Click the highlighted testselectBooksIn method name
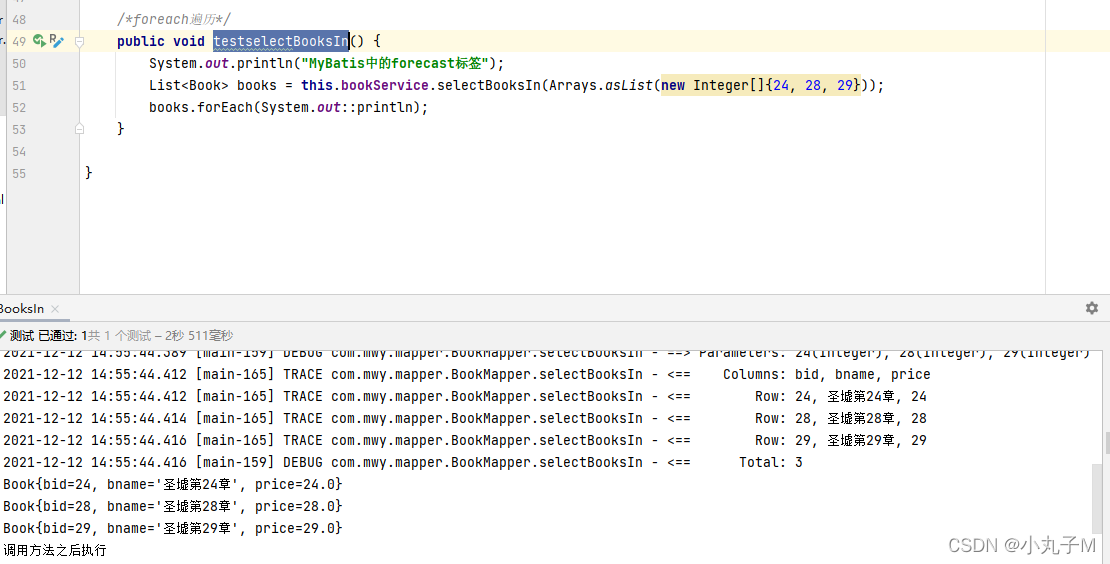Viewport: 1110px width, 564px height. tap(281, 41)
